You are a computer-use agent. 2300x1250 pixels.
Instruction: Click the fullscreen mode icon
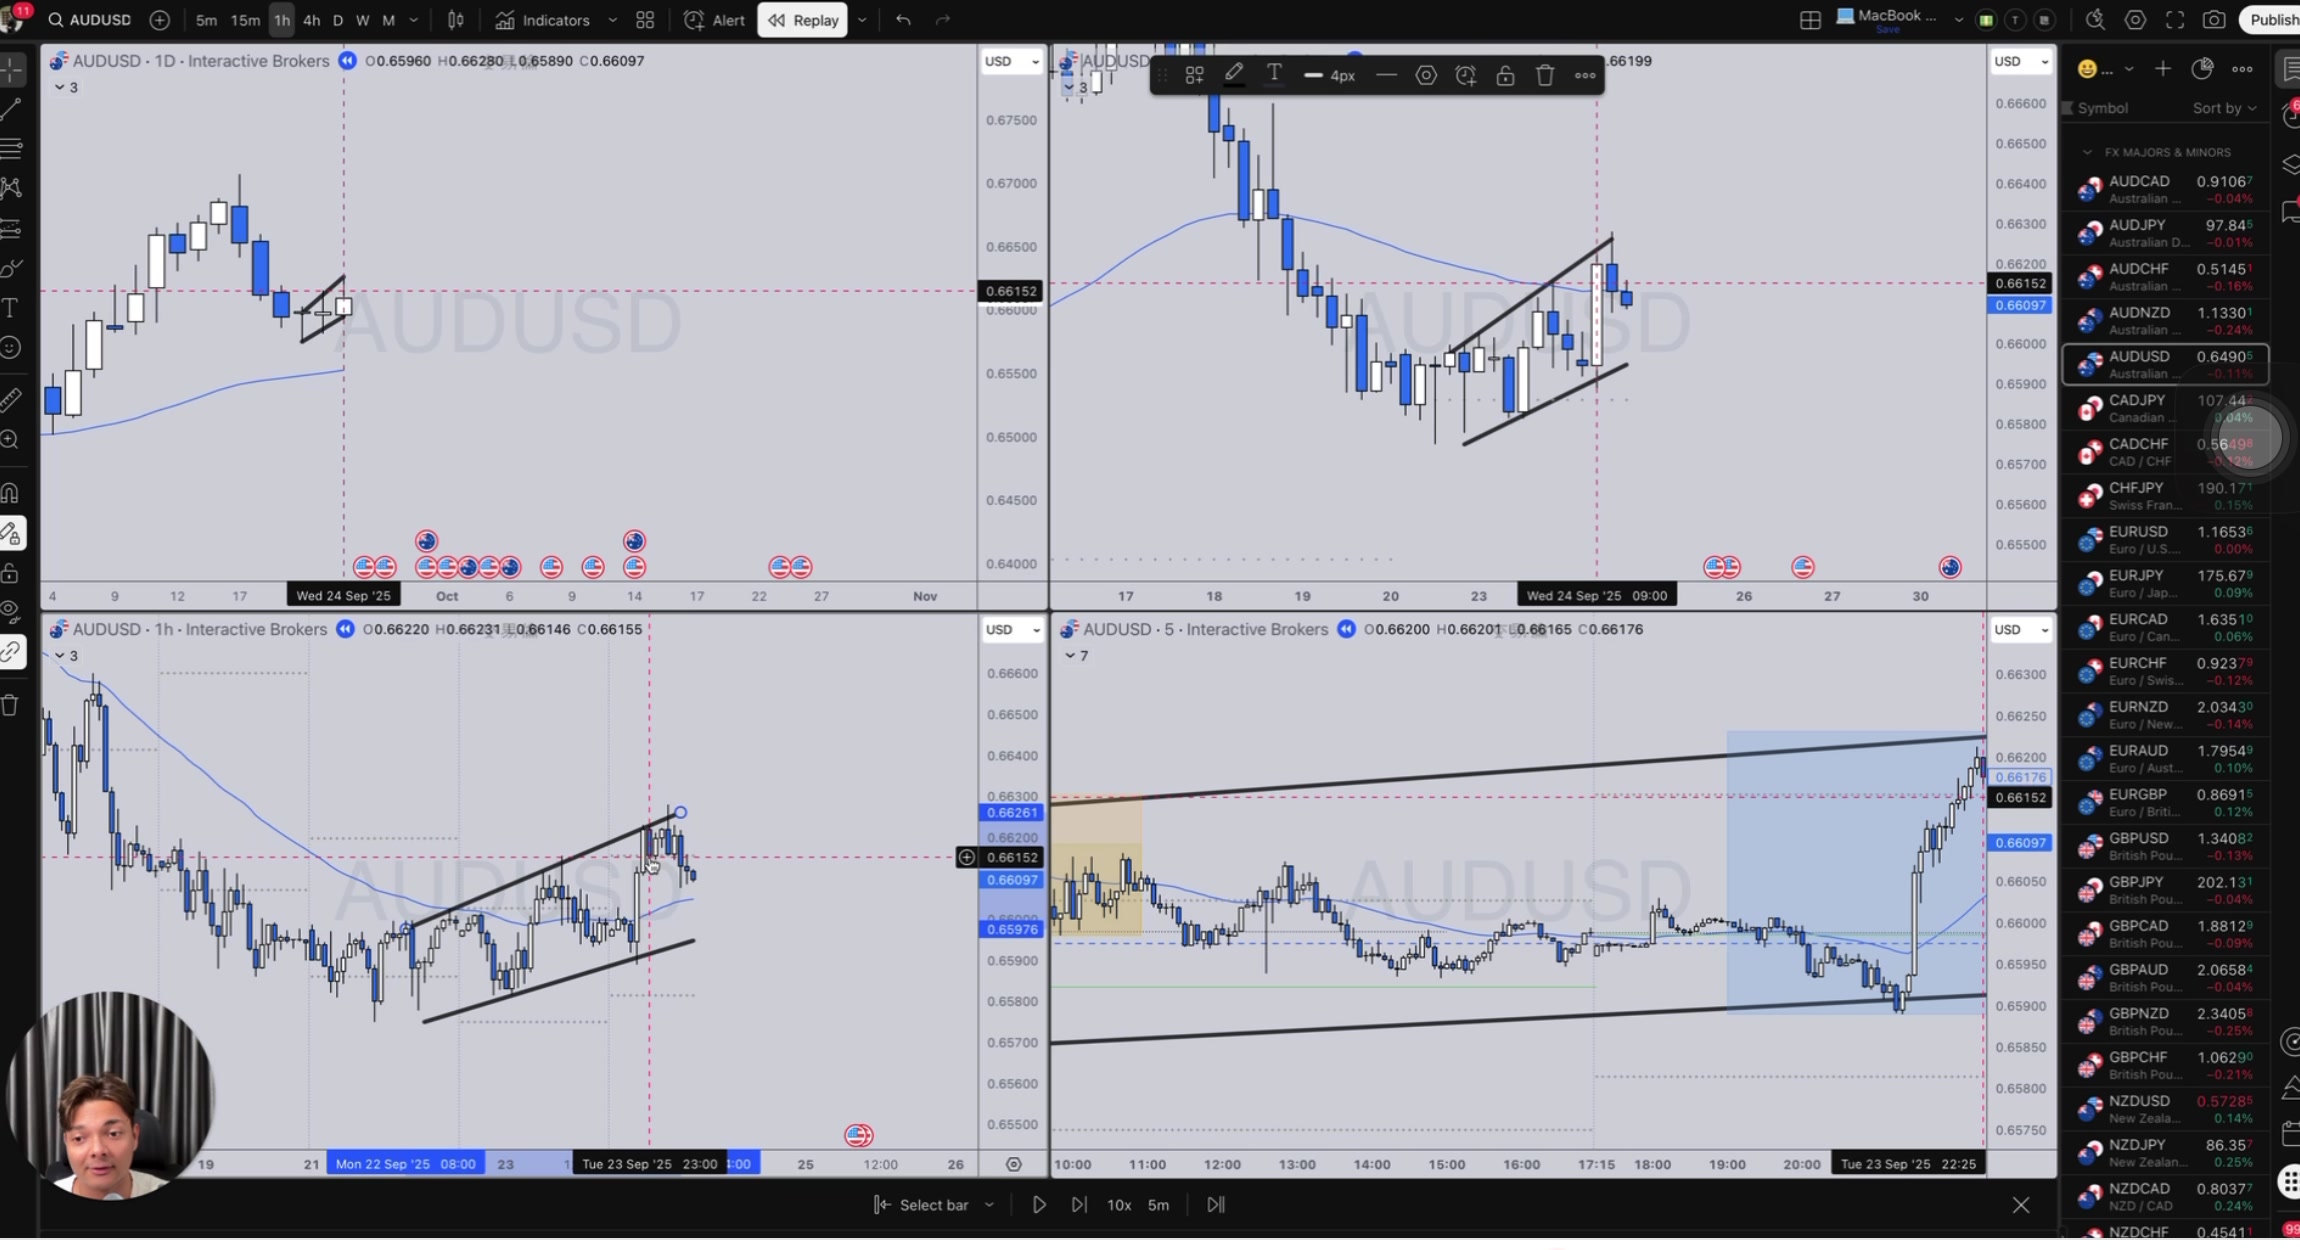(x=2175, y=20)
